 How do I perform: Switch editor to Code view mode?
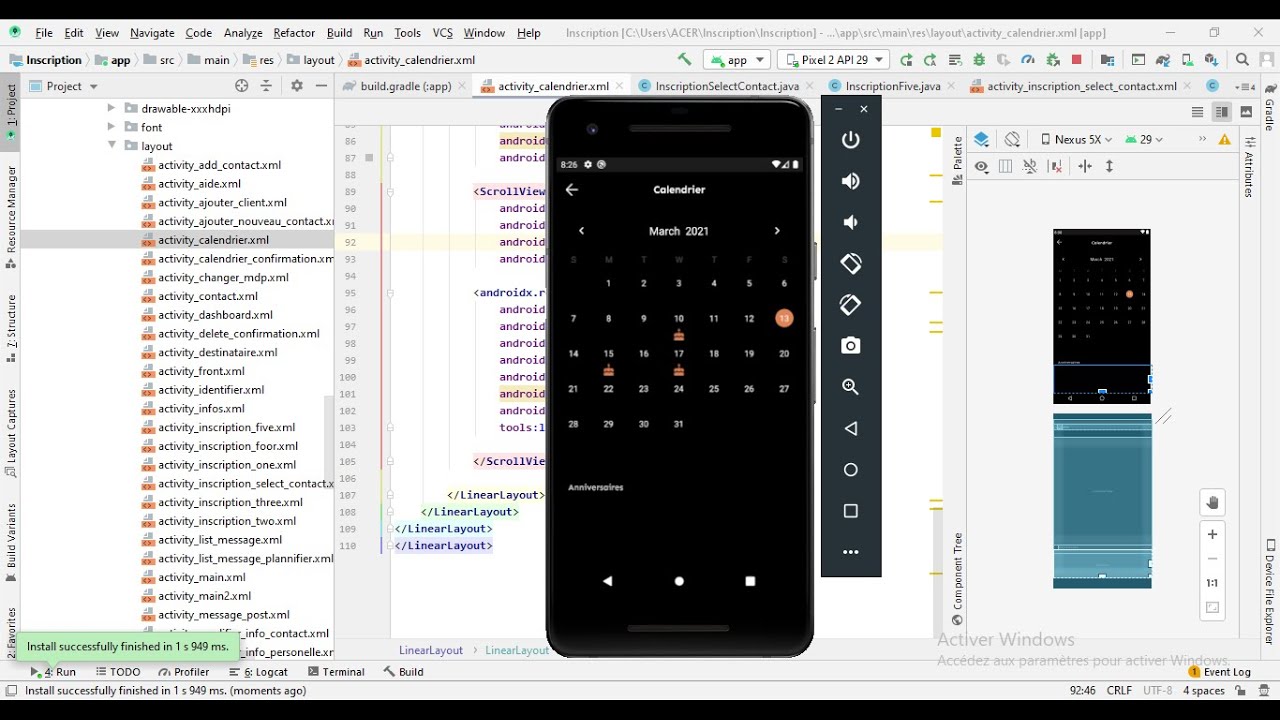coord(1197,113)
